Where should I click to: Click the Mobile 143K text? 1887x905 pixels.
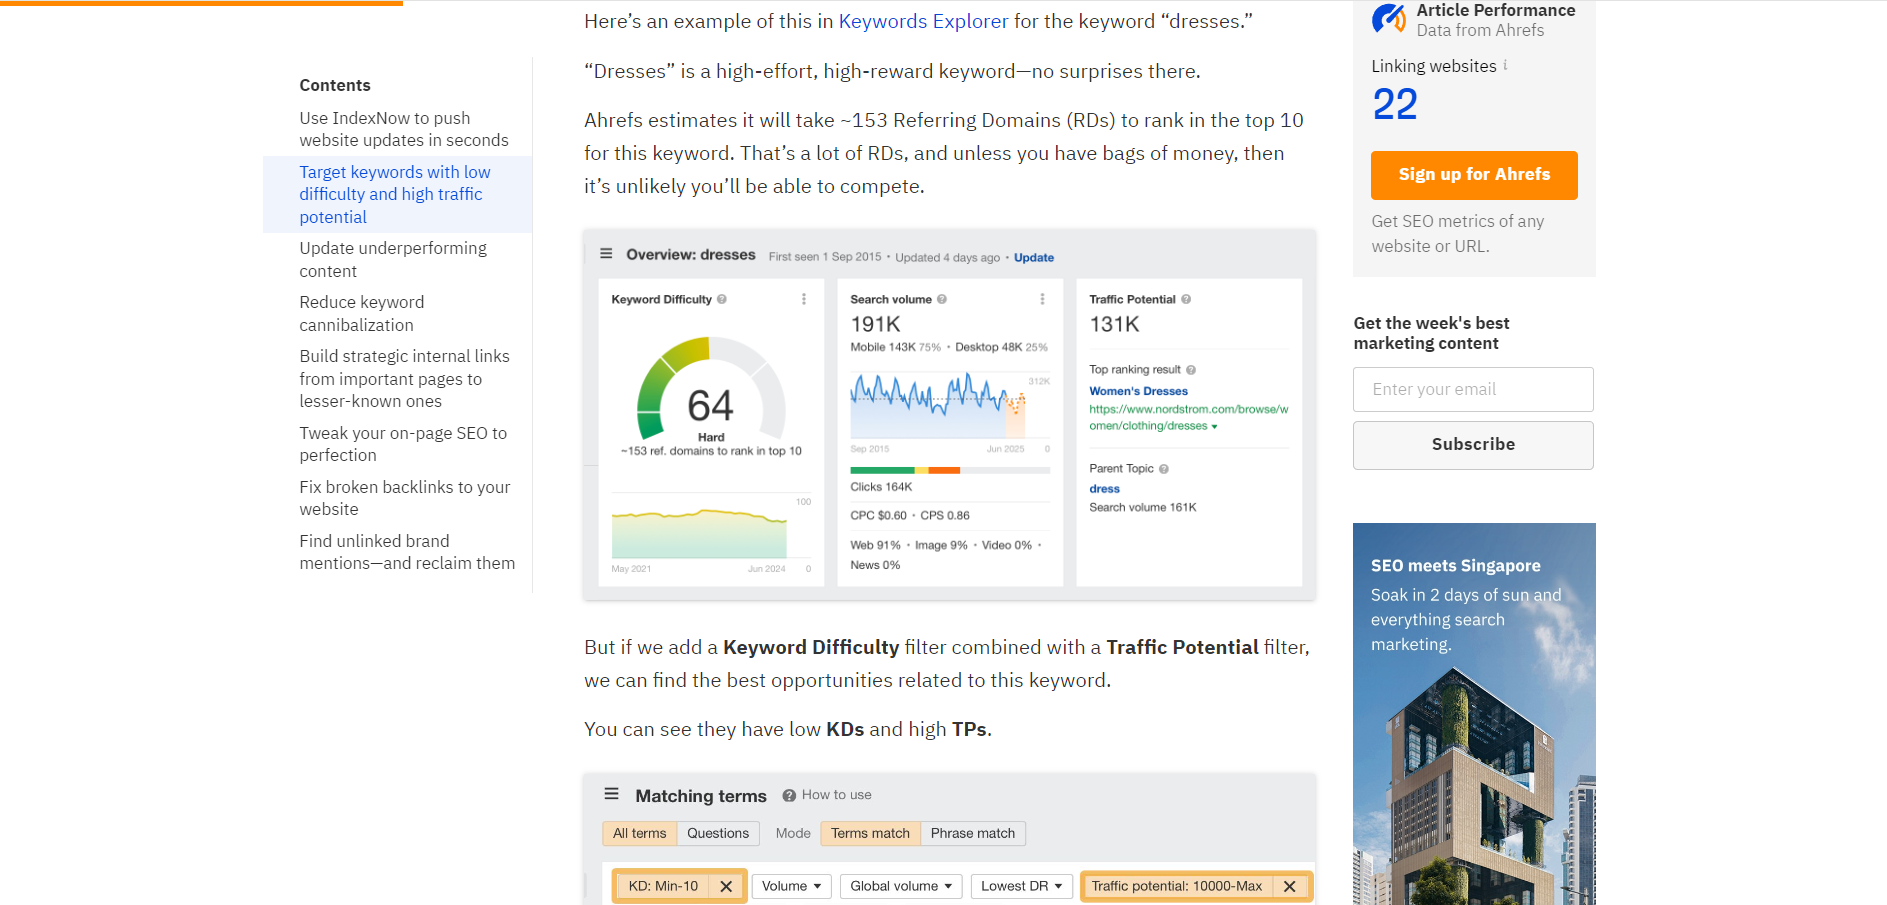[x=883, y=347]
